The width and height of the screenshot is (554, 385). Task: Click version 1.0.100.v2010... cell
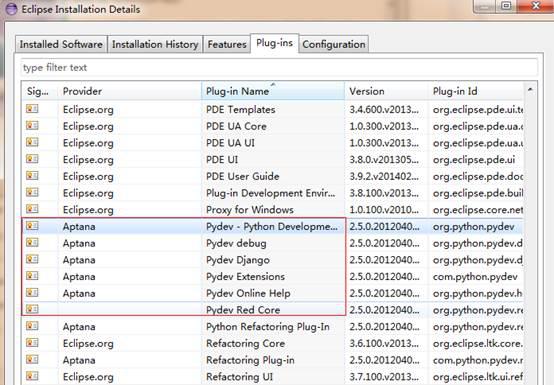[384, 209]
